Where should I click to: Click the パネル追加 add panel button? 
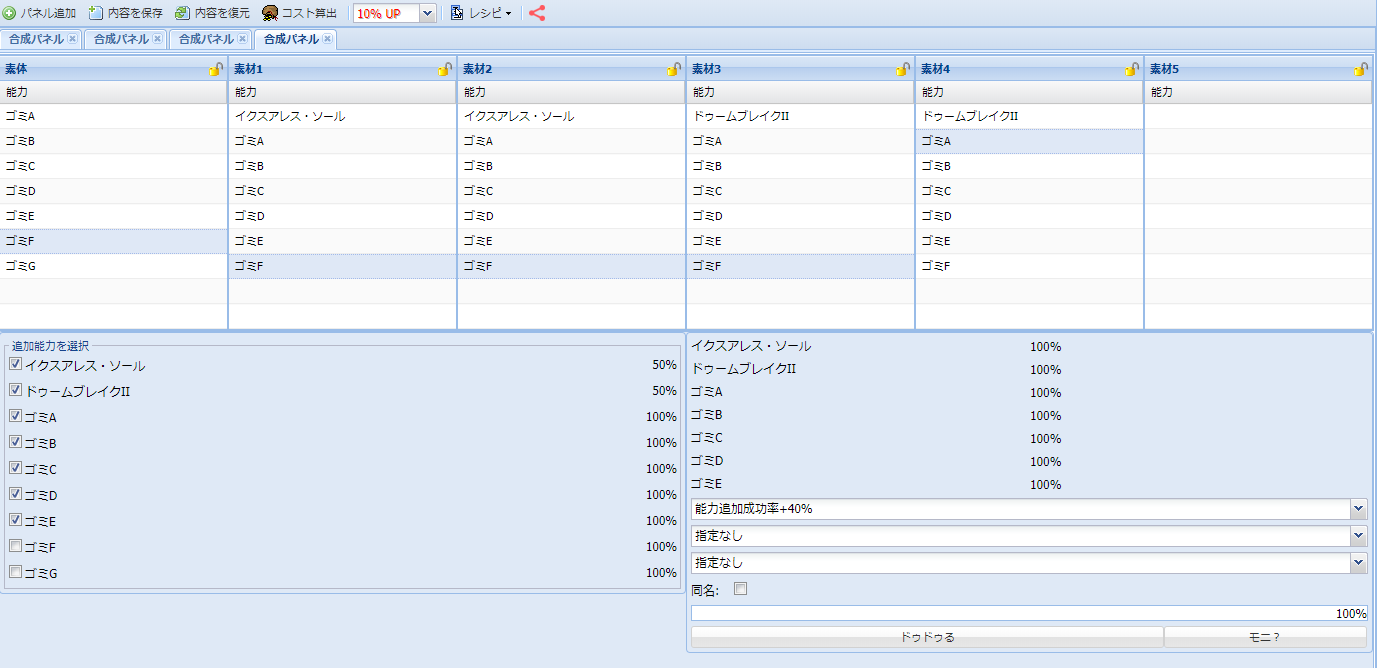[40, 13]
